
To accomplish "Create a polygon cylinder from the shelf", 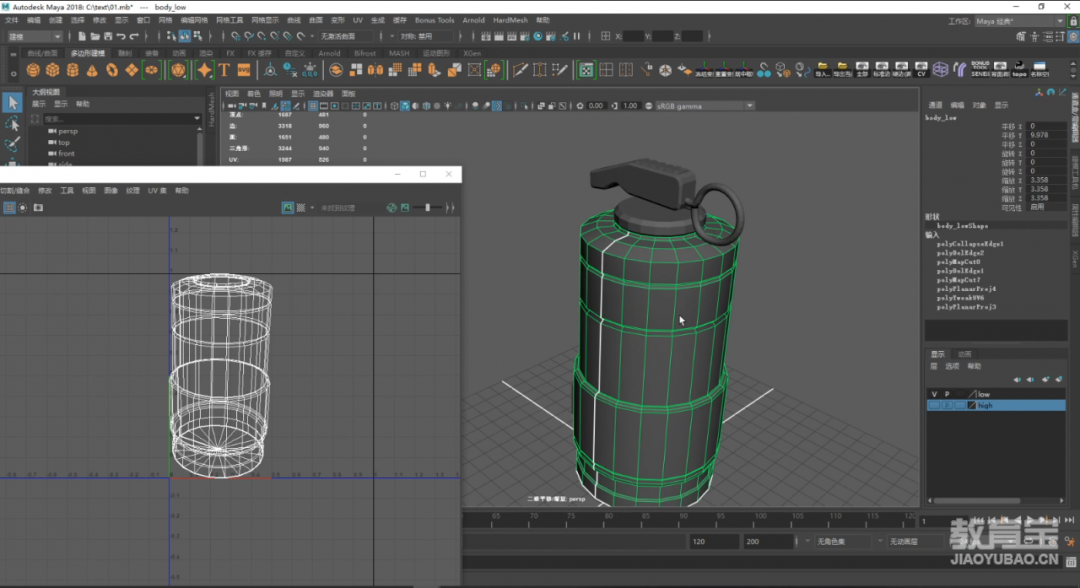I will pos(72,70).
